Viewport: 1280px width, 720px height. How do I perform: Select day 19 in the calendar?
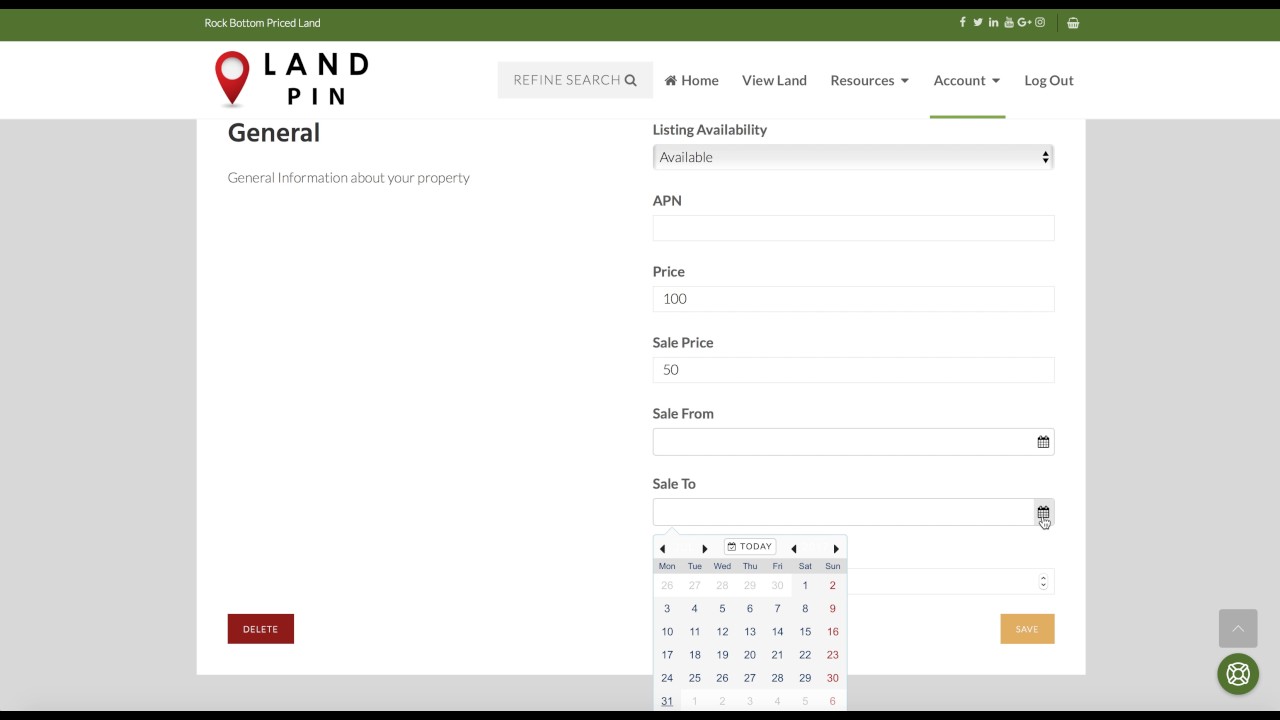pyautogui.click(x=722, y=655)
